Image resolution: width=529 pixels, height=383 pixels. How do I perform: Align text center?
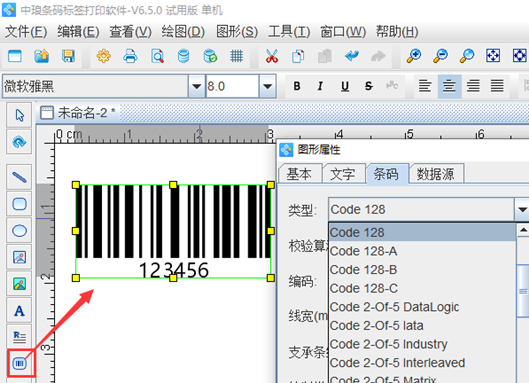pos(449,86)
